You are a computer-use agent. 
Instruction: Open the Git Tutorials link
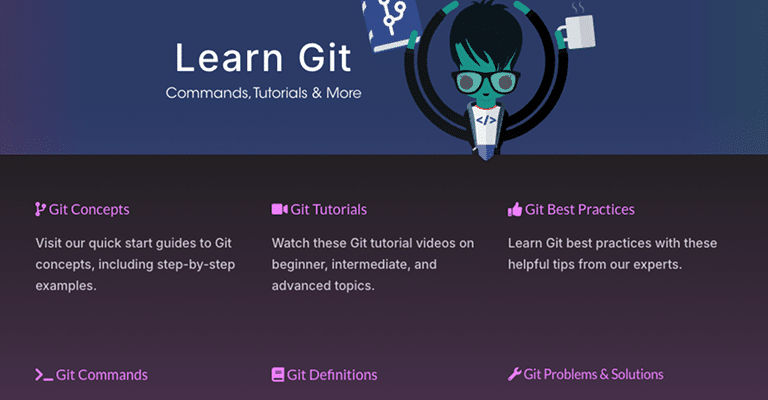pyautogui.click(x=328, y=210)
